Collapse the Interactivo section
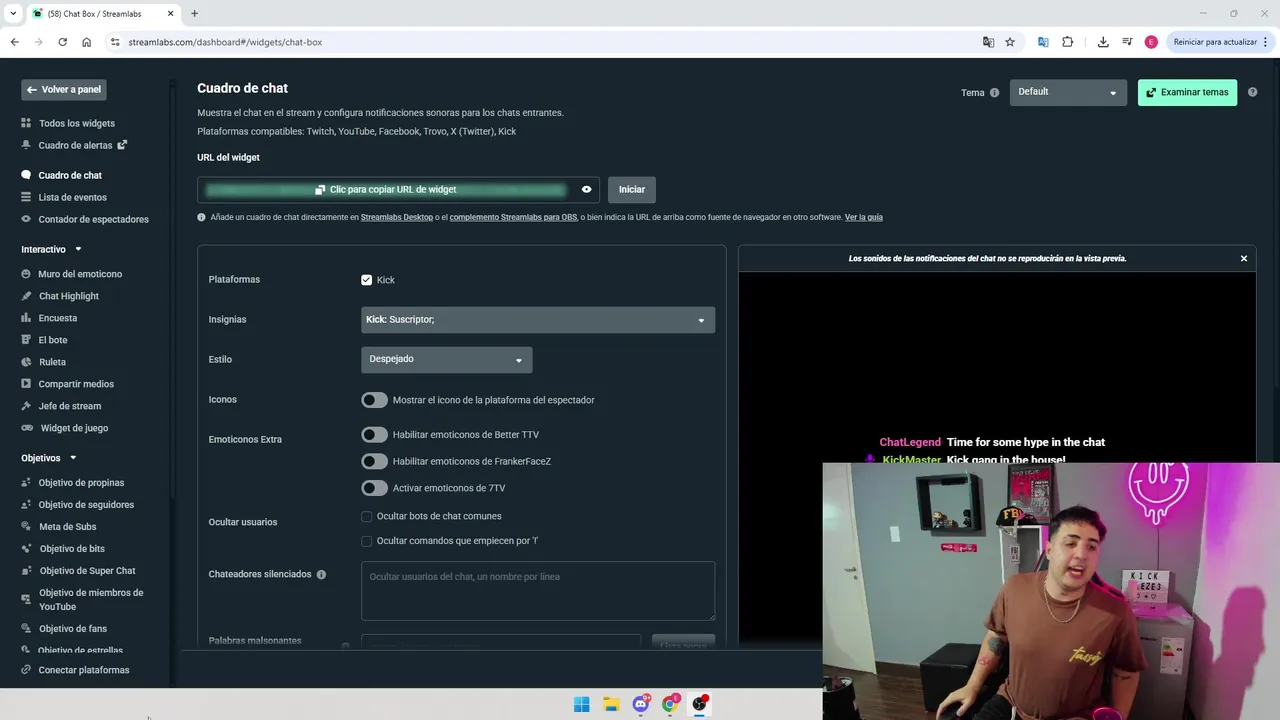1280x720 pixels. (51, 249)
